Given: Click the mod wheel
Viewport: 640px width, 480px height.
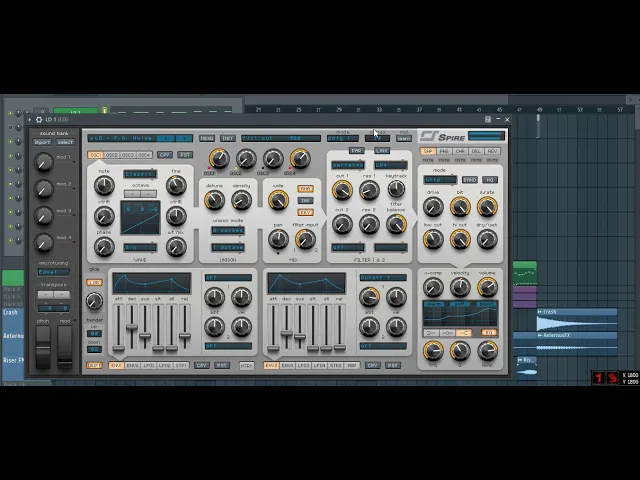Looking at the screenshot, I should pos(64,347).
